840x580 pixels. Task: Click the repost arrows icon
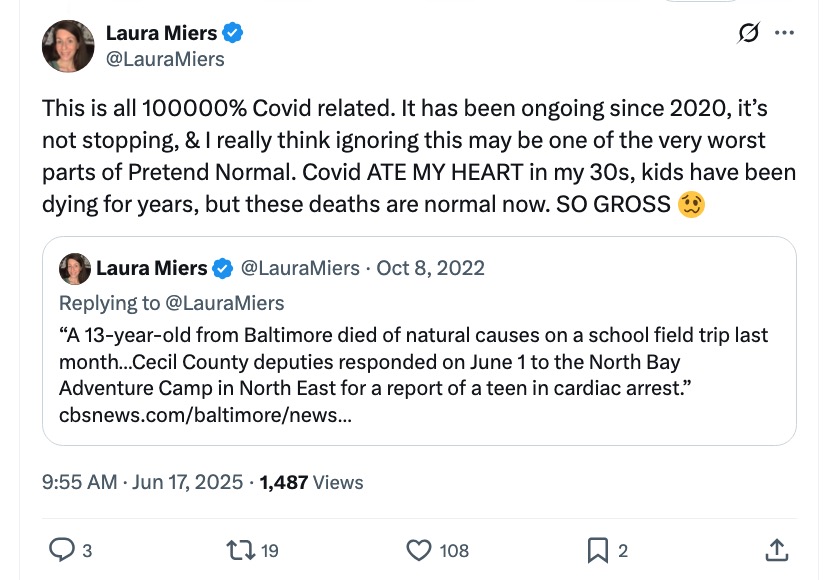[x=240, y=549]
